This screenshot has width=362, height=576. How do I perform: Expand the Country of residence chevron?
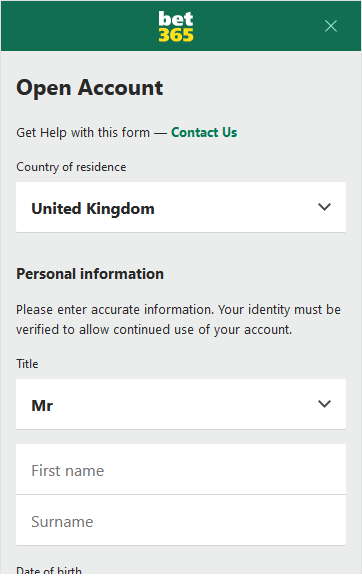(x=324, y=207)
